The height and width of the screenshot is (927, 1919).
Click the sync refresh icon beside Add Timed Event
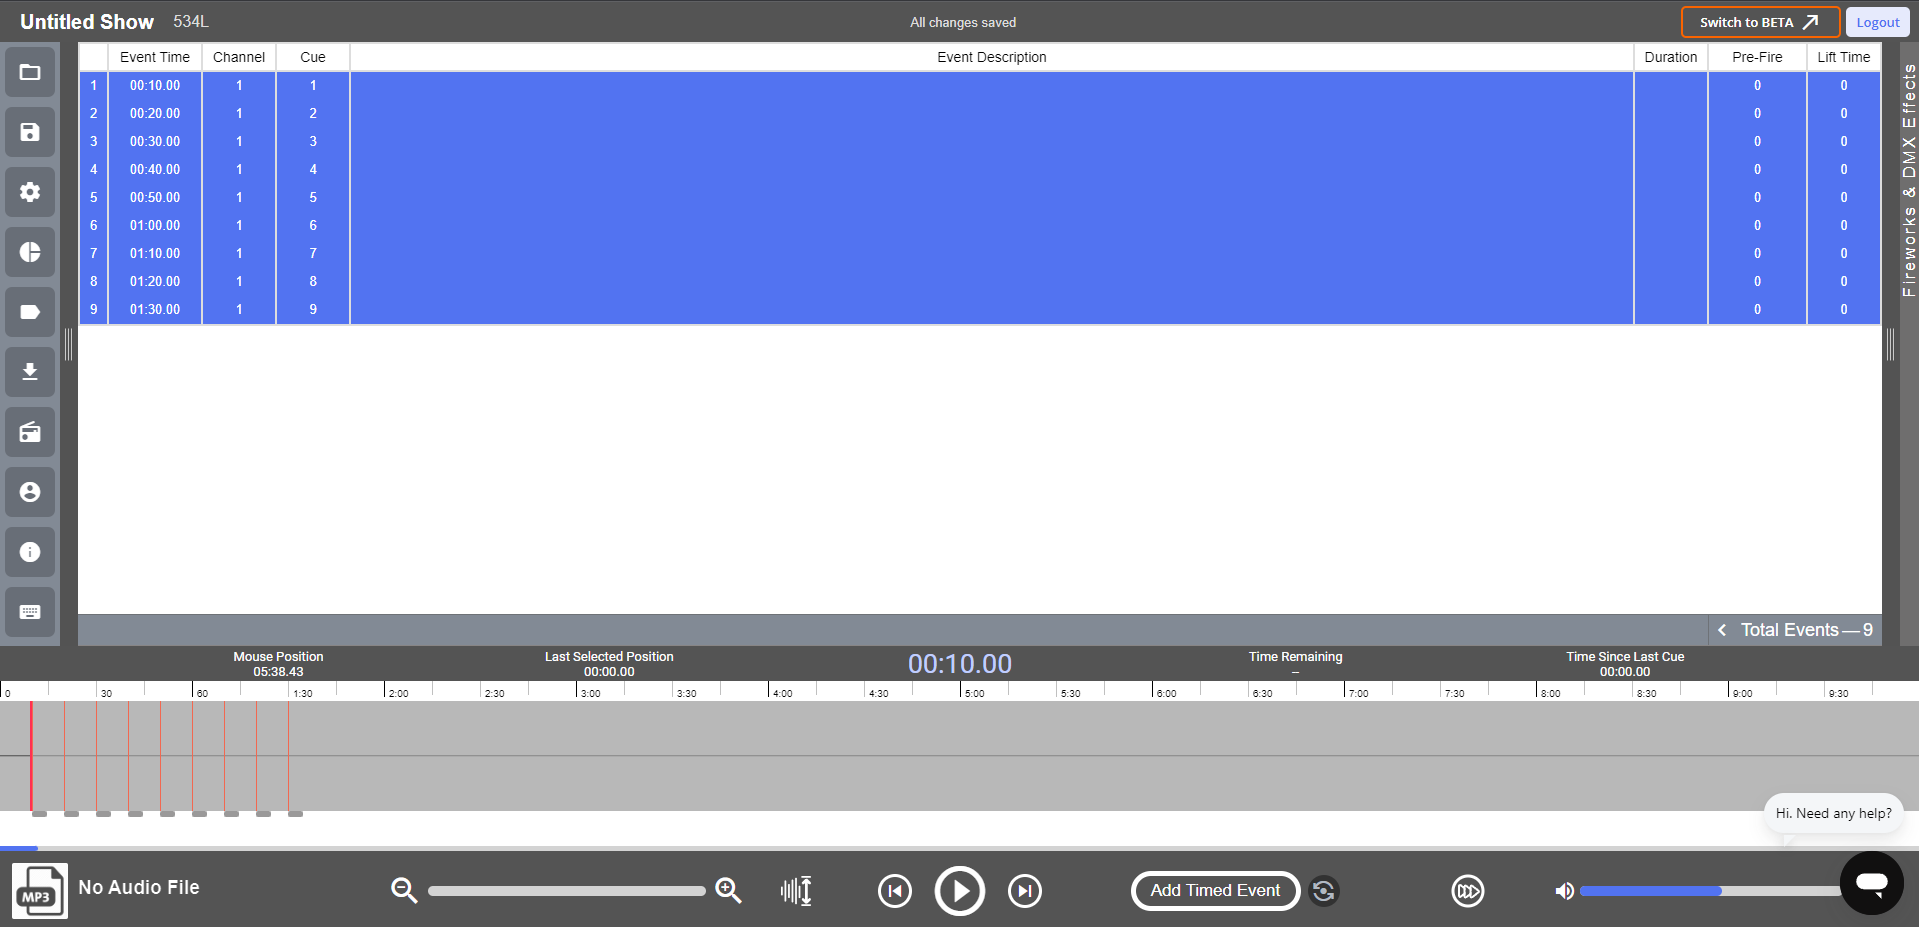click(x=1324, y=891)
